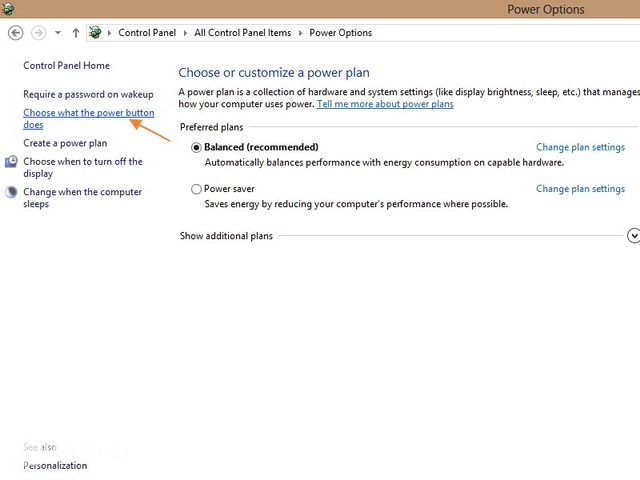
Task: Click the Power Options title bar icon
Action: pyautogui.click(x=7, y=9)
